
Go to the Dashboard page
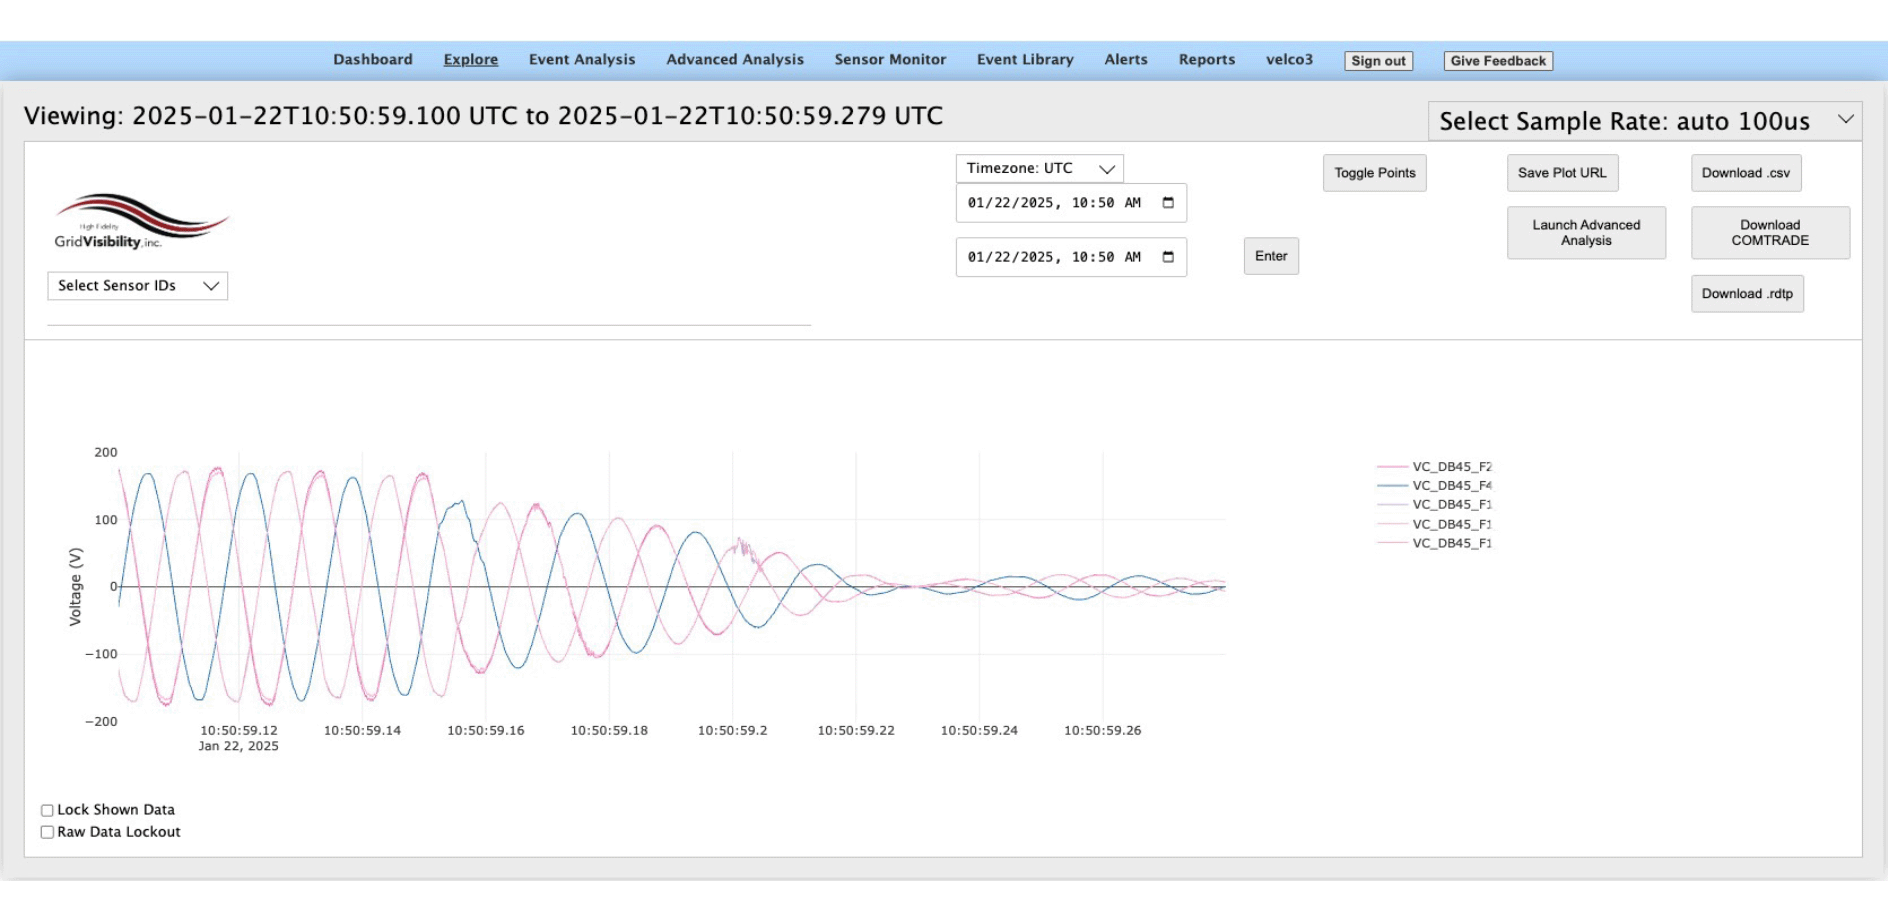pyautogui.click(x=372, y=60)
